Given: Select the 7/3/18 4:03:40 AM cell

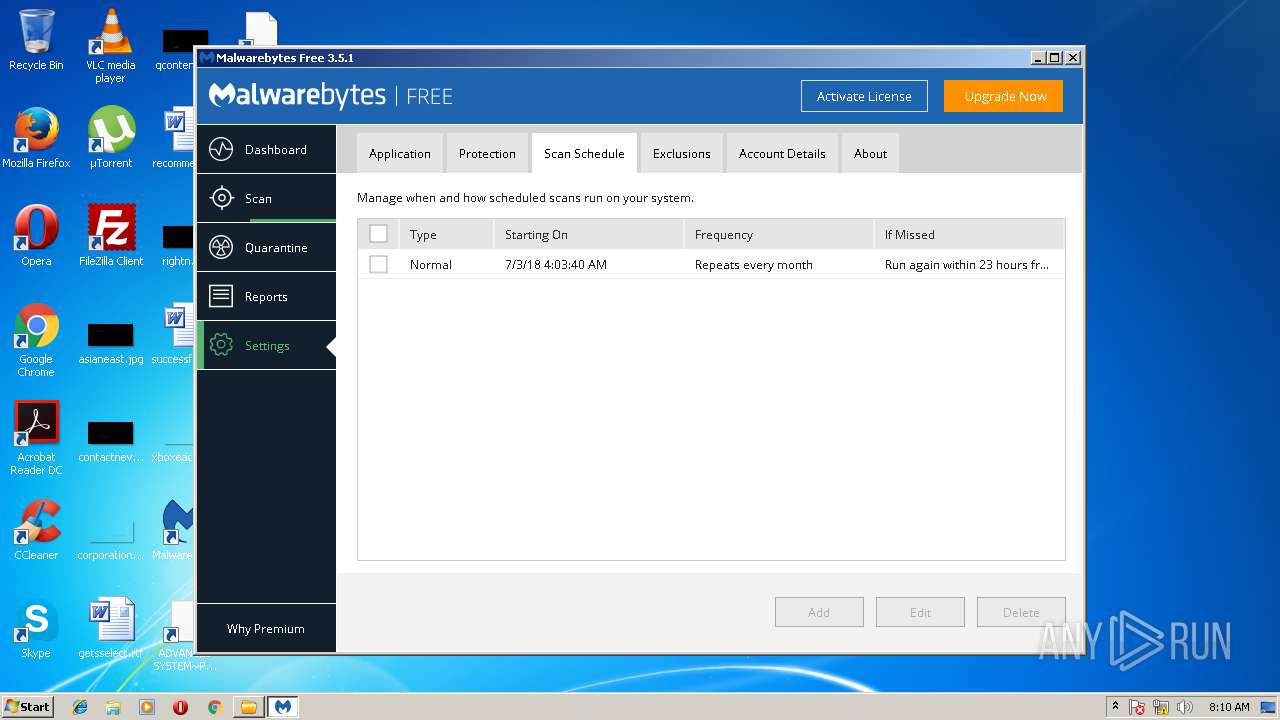Looking at the screenshot, I should (x=556, y=265).
